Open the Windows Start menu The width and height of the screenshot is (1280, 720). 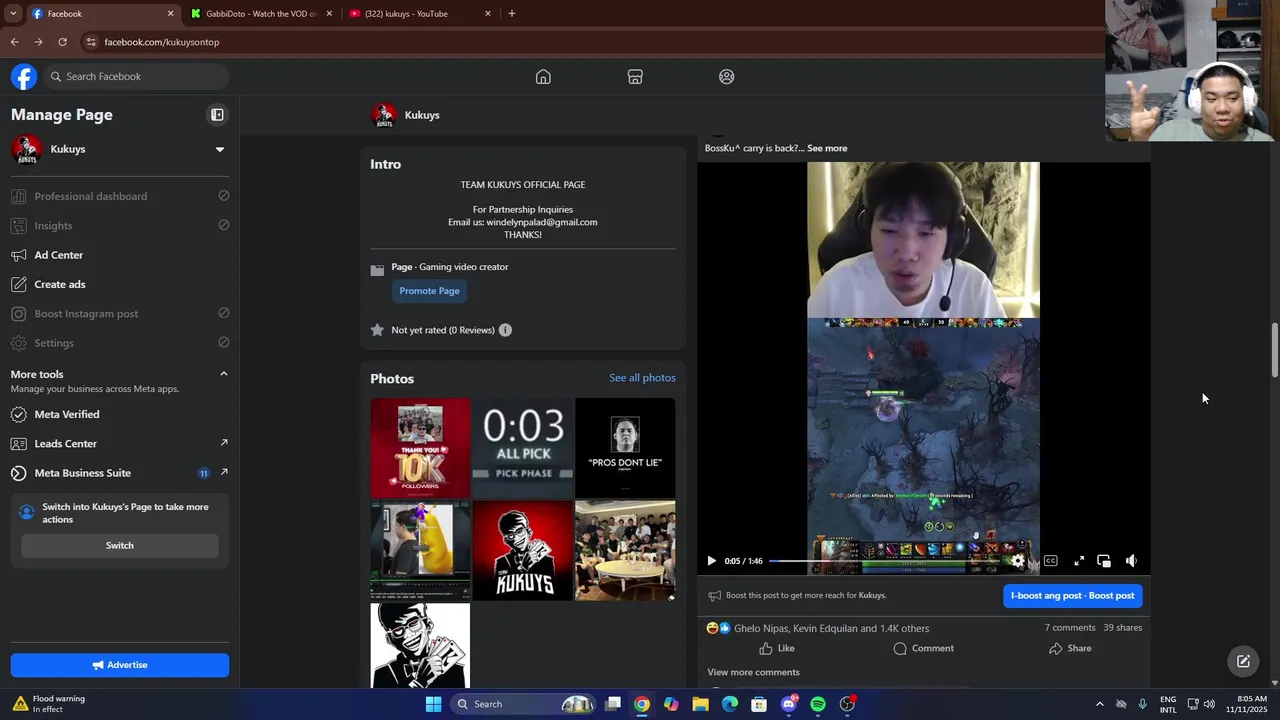[x=433, y=704]
